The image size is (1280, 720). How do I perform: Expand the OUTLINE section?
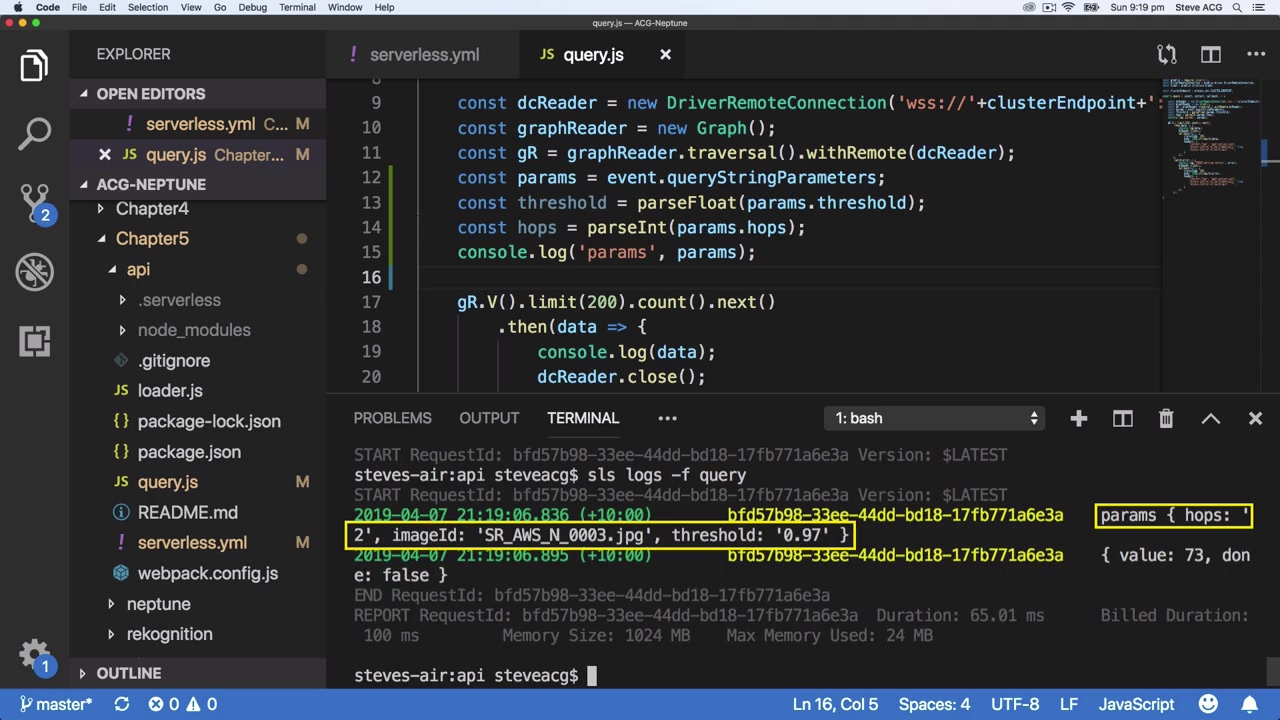[128, 673]
